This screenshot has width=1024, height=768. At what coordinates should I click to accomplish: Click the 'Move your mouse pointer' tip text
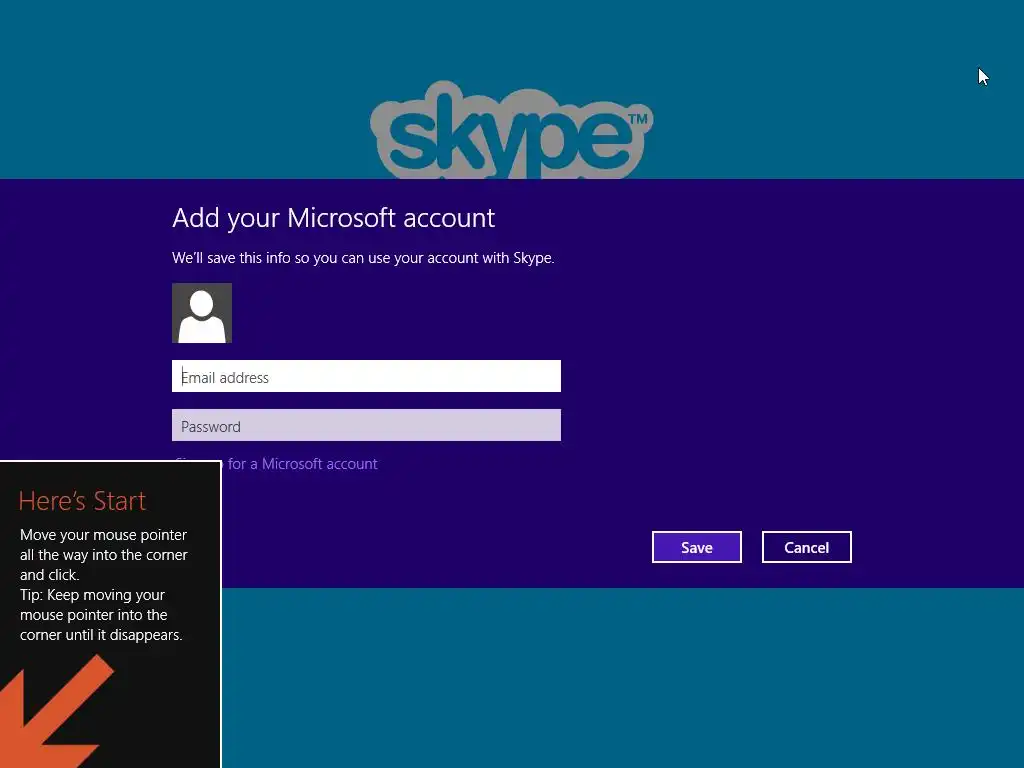click(103, 584)
